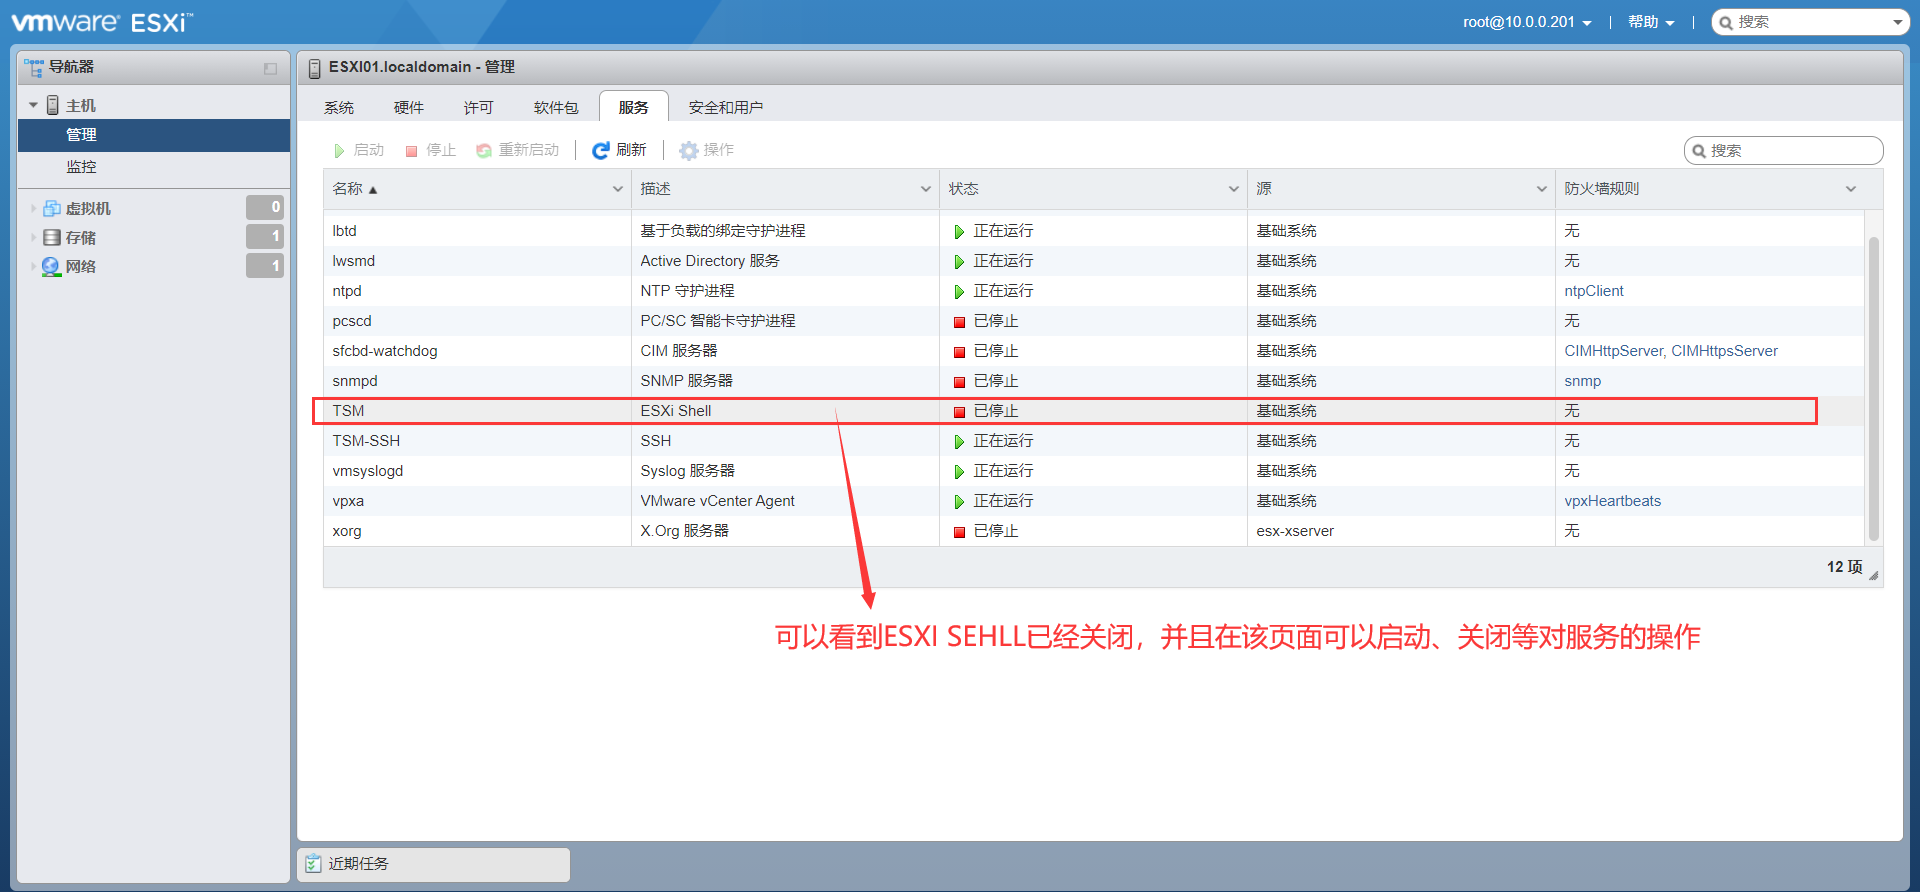The height and width of the screenshot is (892, 1920).
Task: Select the 服务 tab
Action: 633,107
